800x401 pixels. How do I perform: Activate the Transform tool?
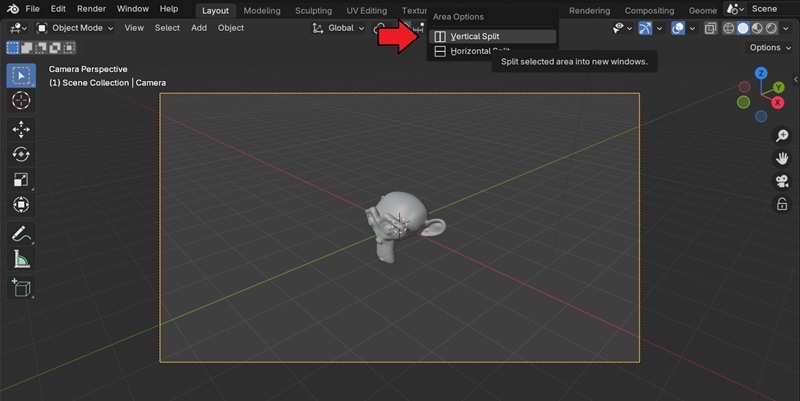[x=21, y=205]
